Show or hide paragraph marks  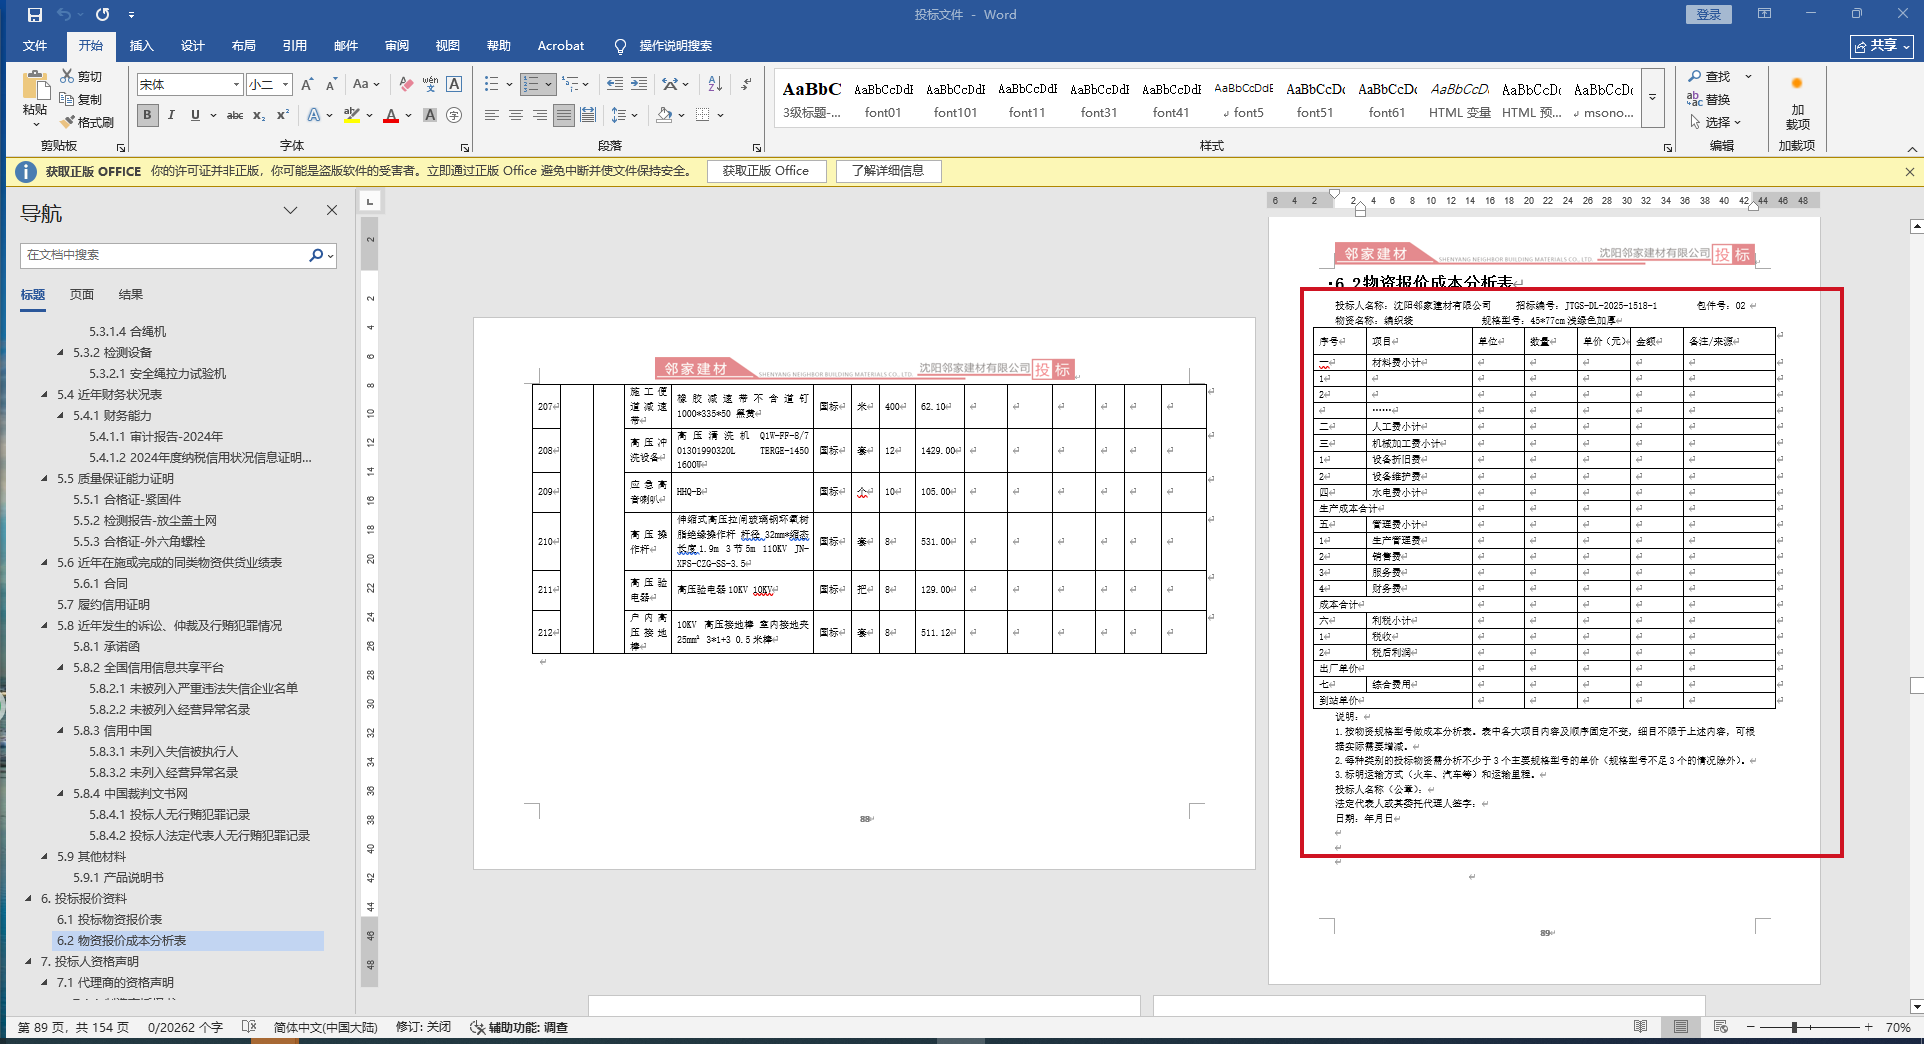pyautogui.click(x=747, y=84)
